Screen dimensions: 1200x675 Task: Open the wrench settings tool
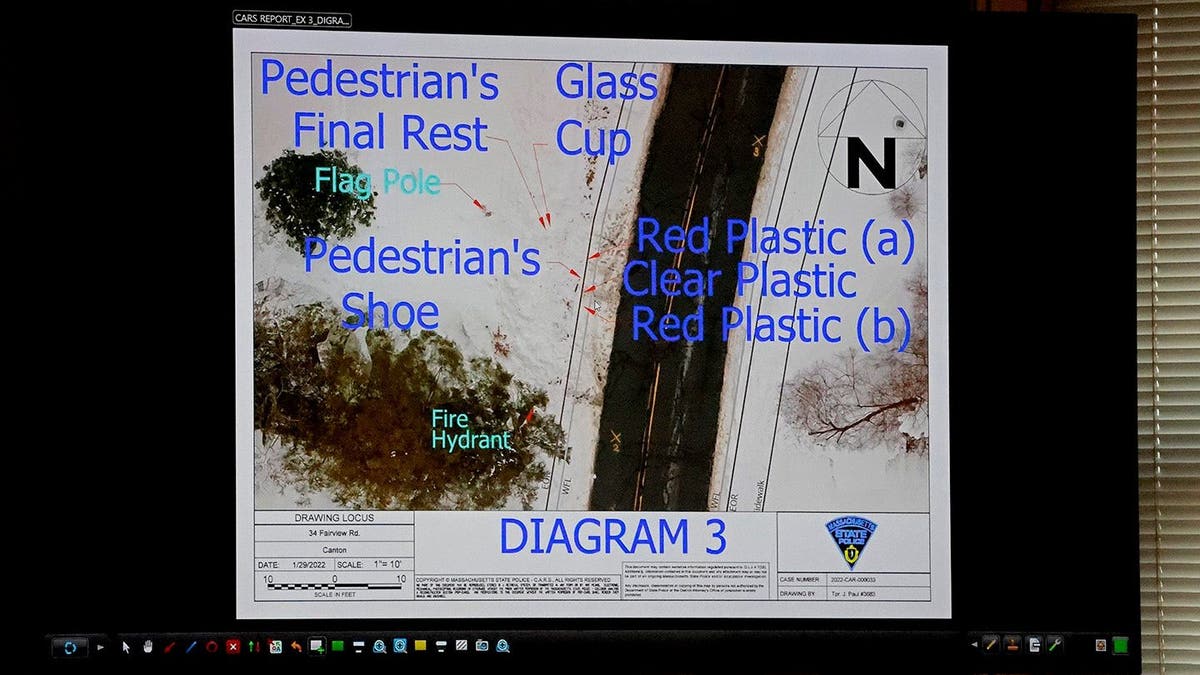tap(1054, 645)
